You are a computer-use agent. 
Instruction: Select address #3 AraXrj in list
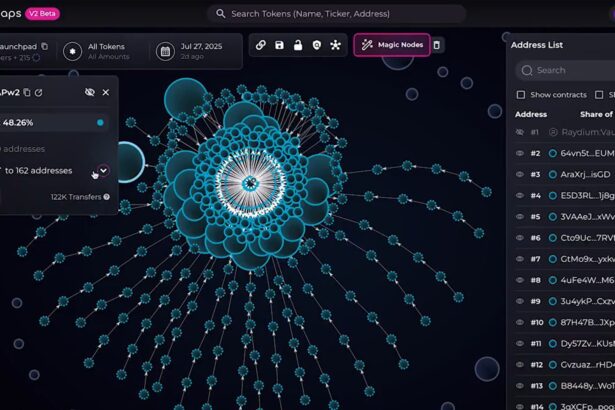(x=586, y=174)
